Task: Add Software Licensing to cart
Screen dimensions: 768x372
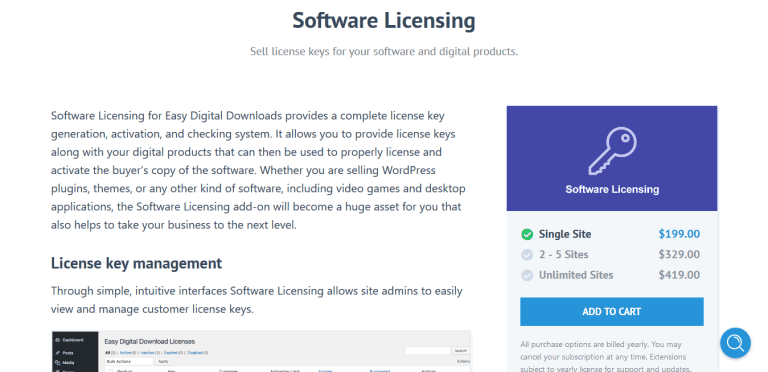Action: tap(612, 311)
